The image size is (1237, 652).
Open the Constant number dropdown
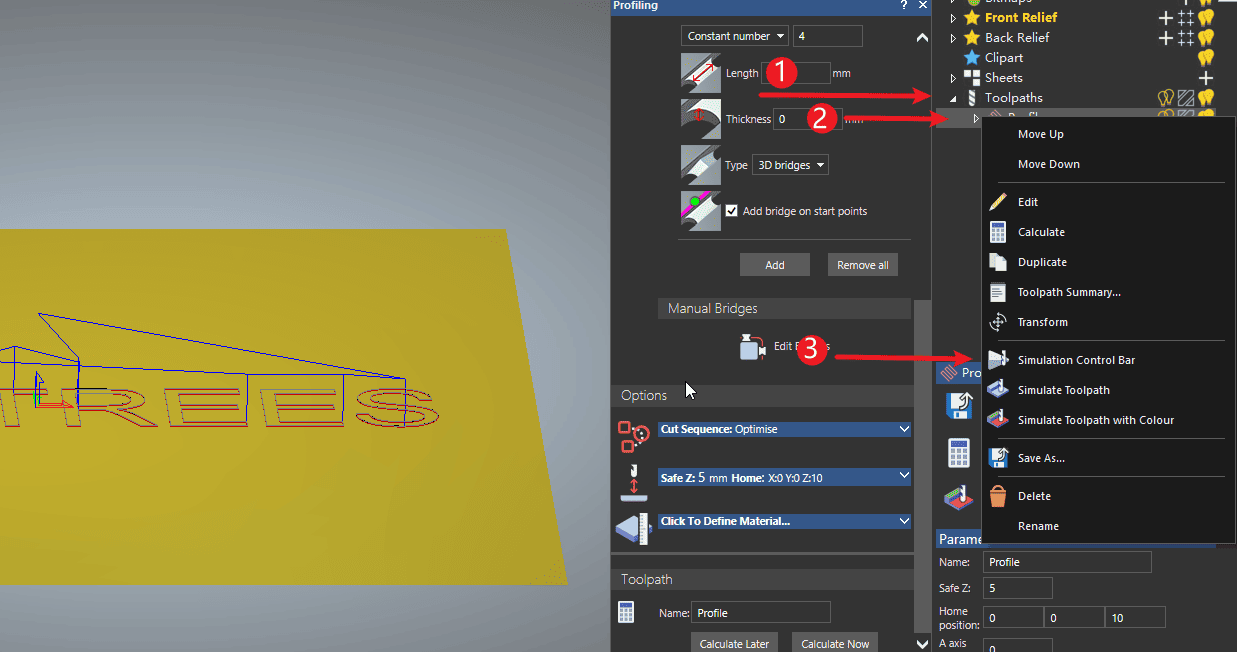pos(735,36)
